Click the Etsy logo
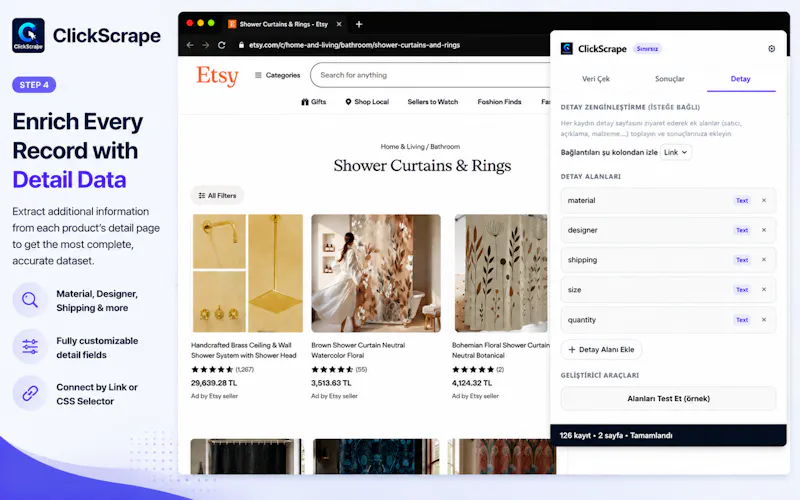 tap(217, 76)
